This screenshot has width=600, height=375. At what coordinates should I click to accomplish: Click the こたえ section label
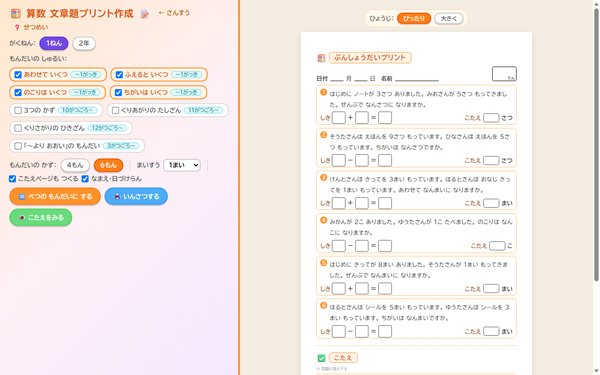(343, 358)
